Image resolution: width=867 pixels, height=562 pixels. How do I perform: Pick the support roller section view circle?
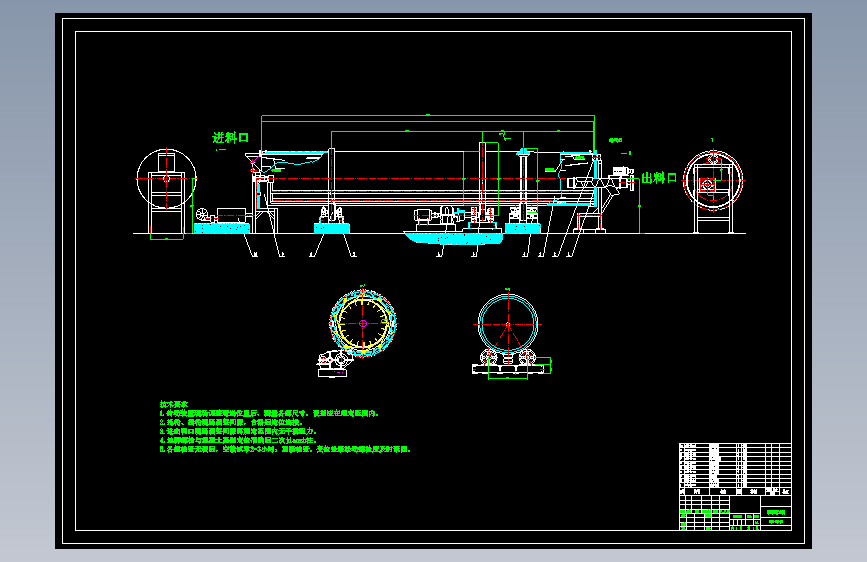508,324
